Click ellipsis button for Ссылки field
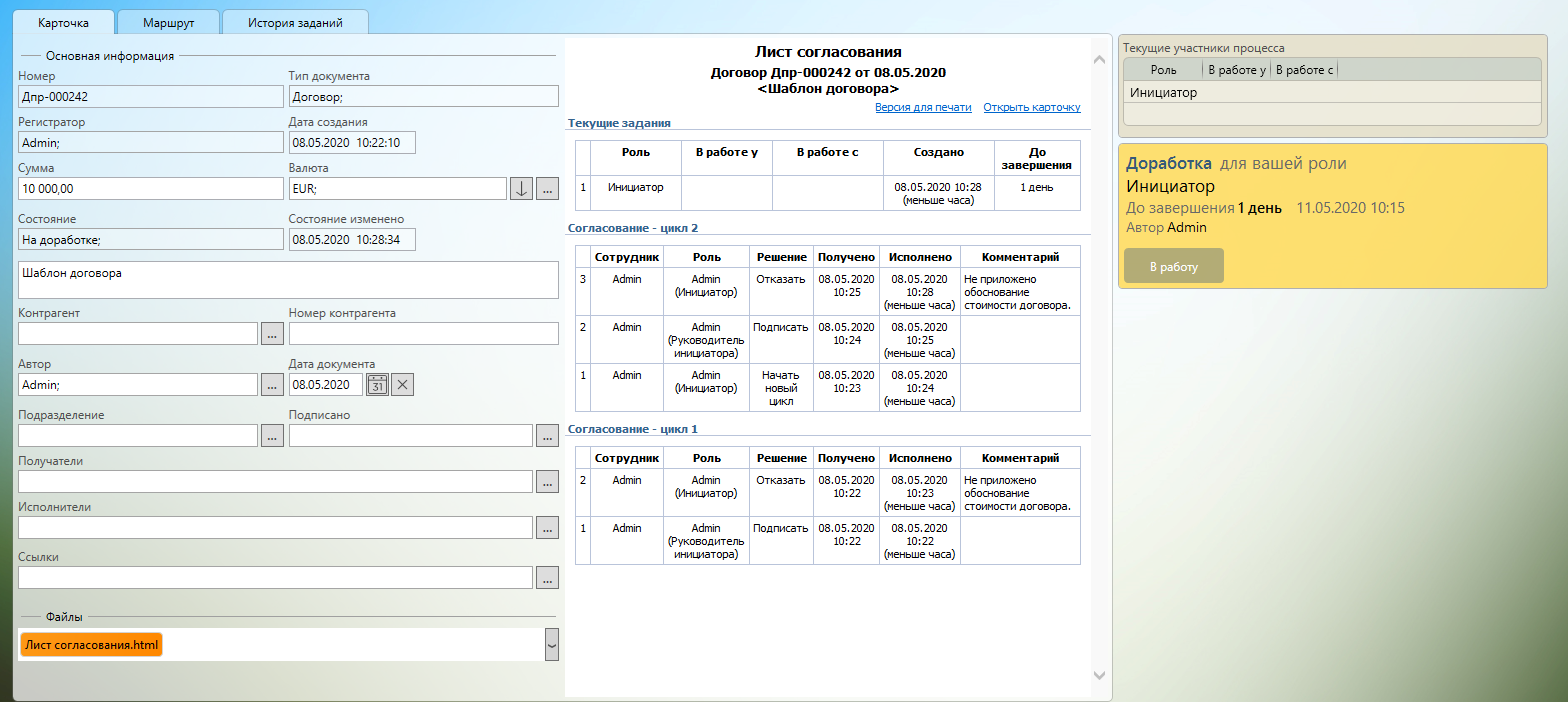Screen dimensions: 1568x702 [x=547, y=577]
